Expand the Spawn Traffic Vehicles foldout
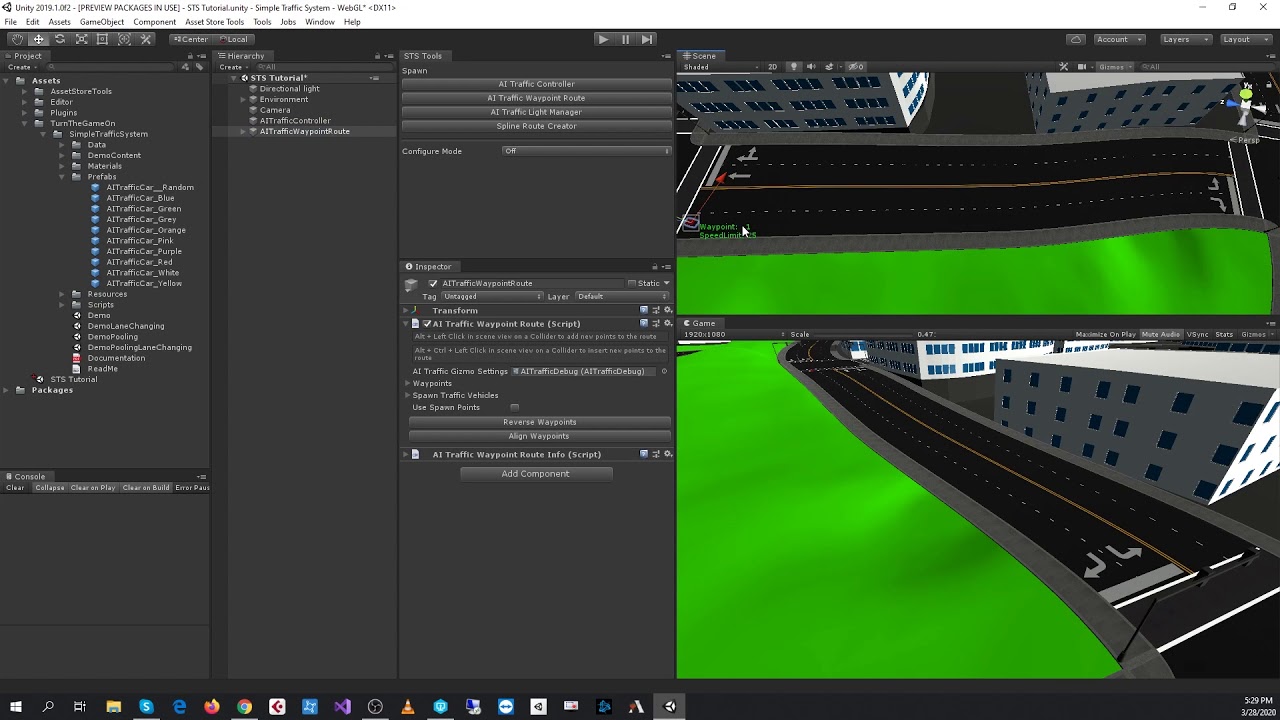Screen dimensions: 1280x720 [408, 395]
